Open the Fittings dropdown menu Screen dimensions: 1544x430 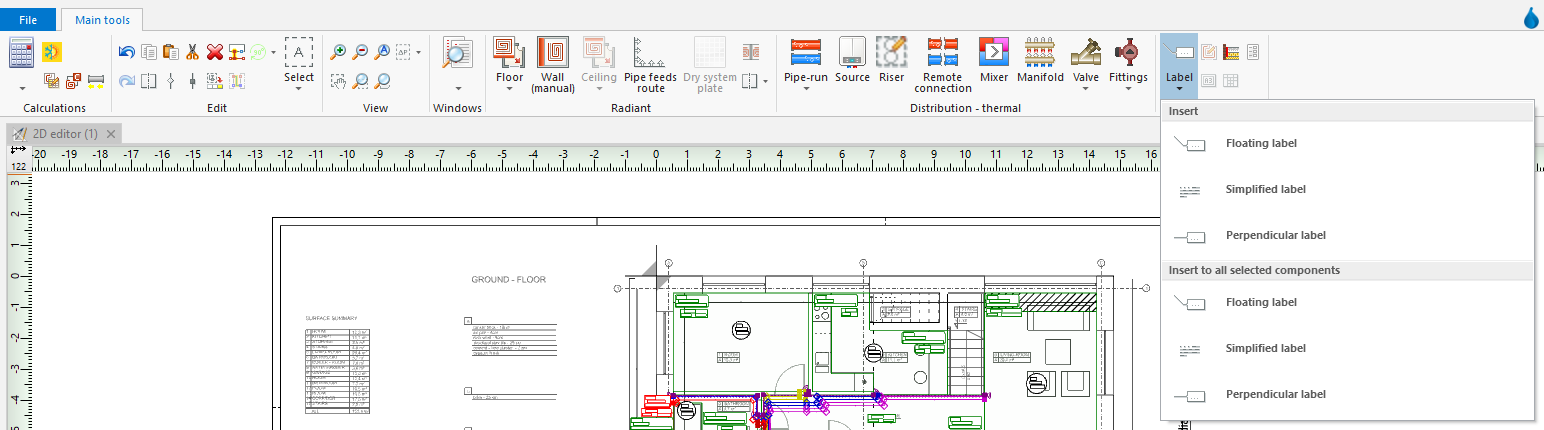pos(1128,89)
